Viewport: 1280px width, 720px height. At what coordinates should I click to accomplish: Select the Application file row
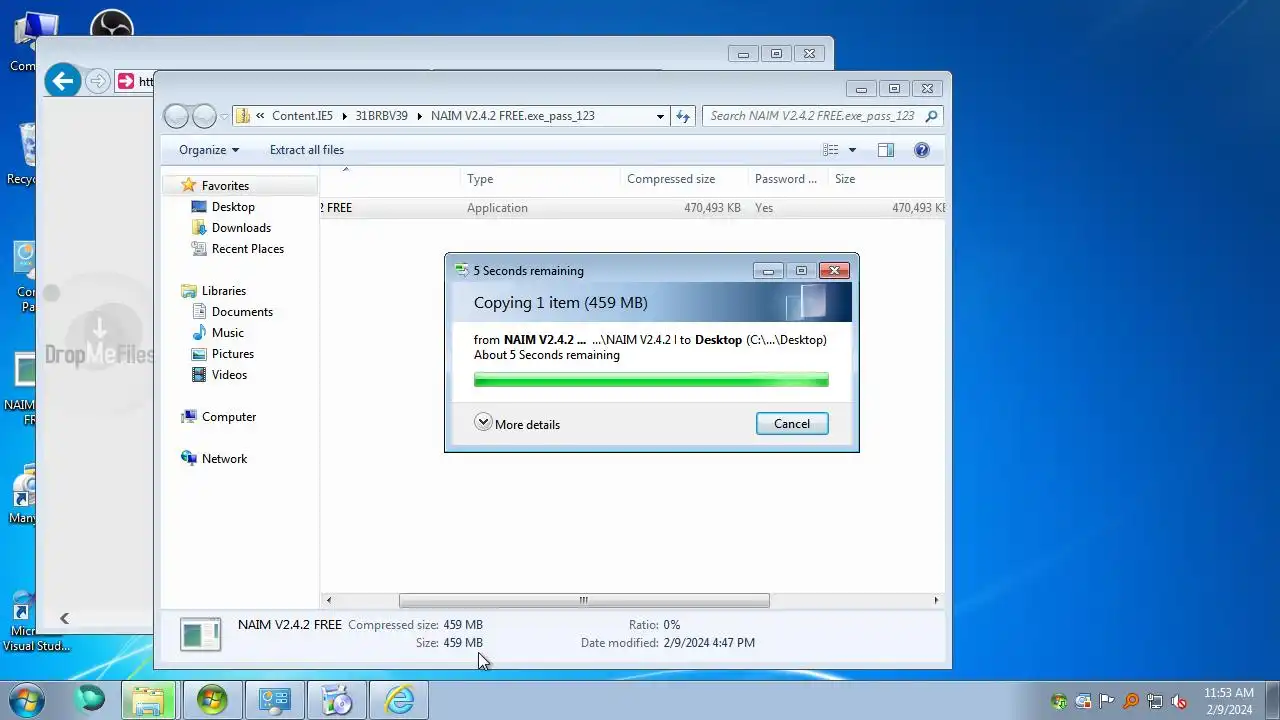[632, 208]
